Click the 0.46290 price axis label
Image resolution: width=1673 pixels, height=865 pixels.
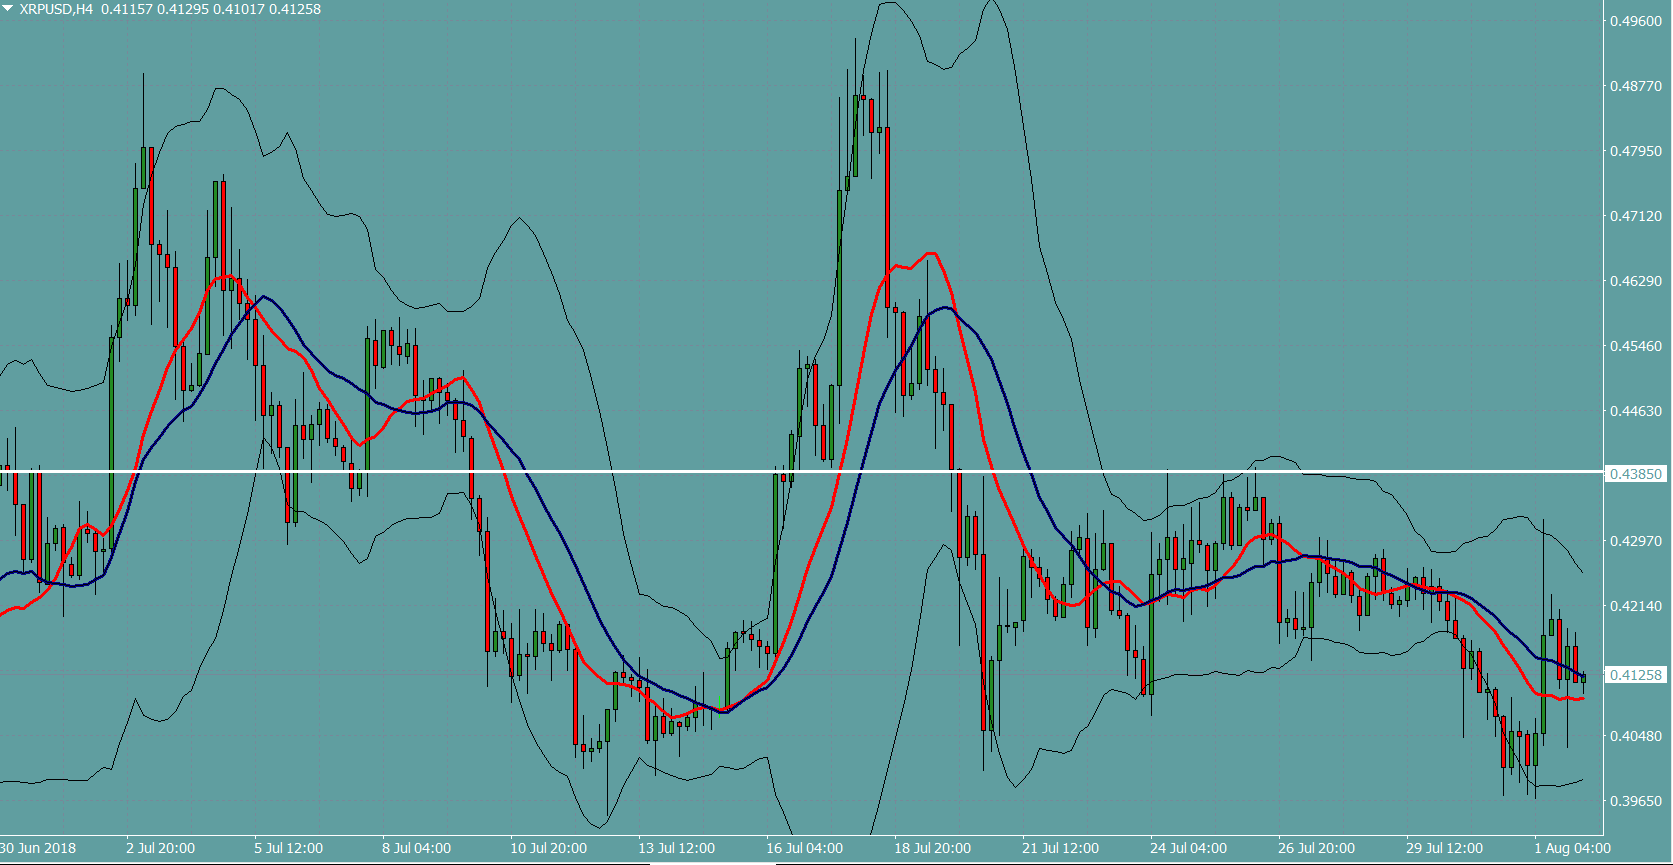tap(1636, 281)
